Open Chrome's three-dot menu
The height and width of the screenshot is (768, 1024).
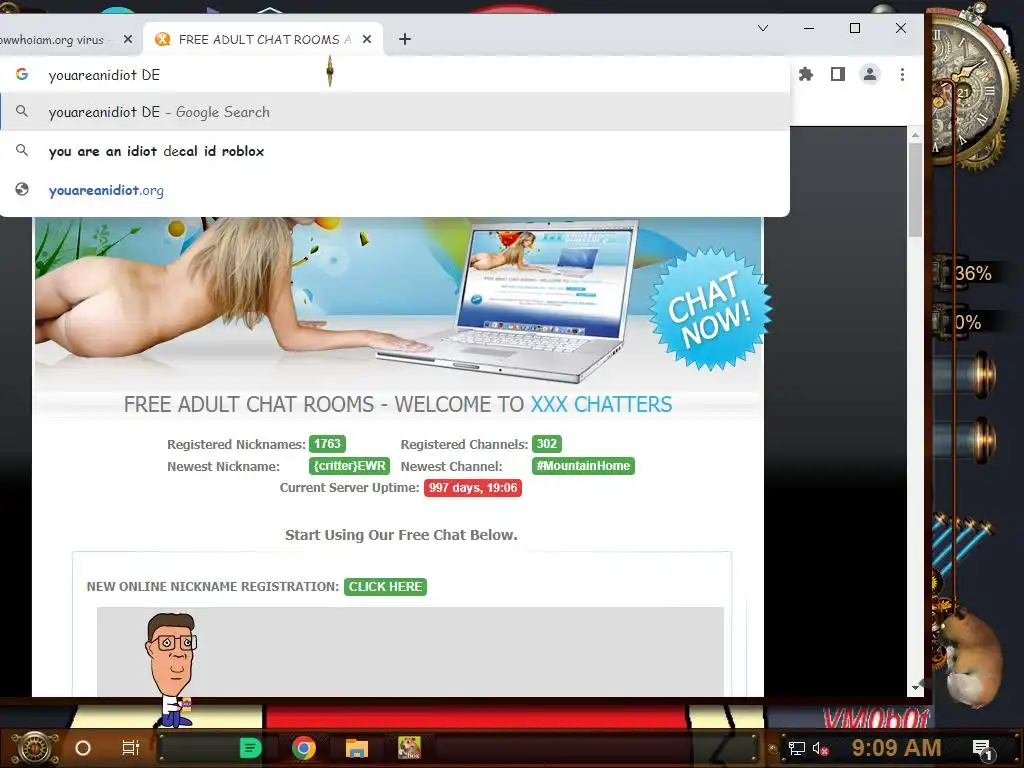tap(903, 74)
